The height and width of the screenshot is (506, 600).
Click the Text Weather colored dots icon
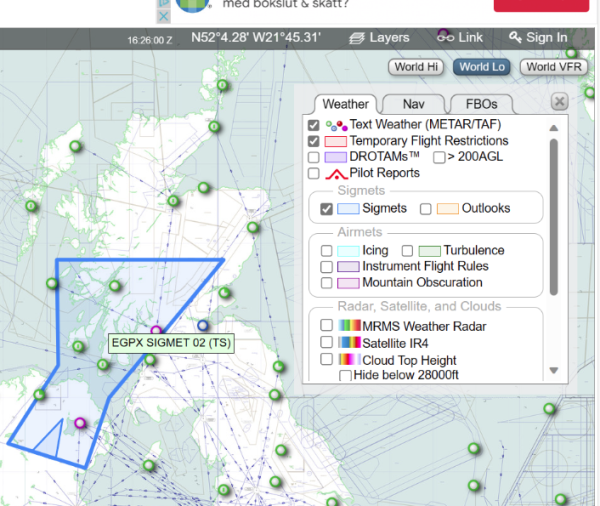pyautogui.click(x=335, y=125)
